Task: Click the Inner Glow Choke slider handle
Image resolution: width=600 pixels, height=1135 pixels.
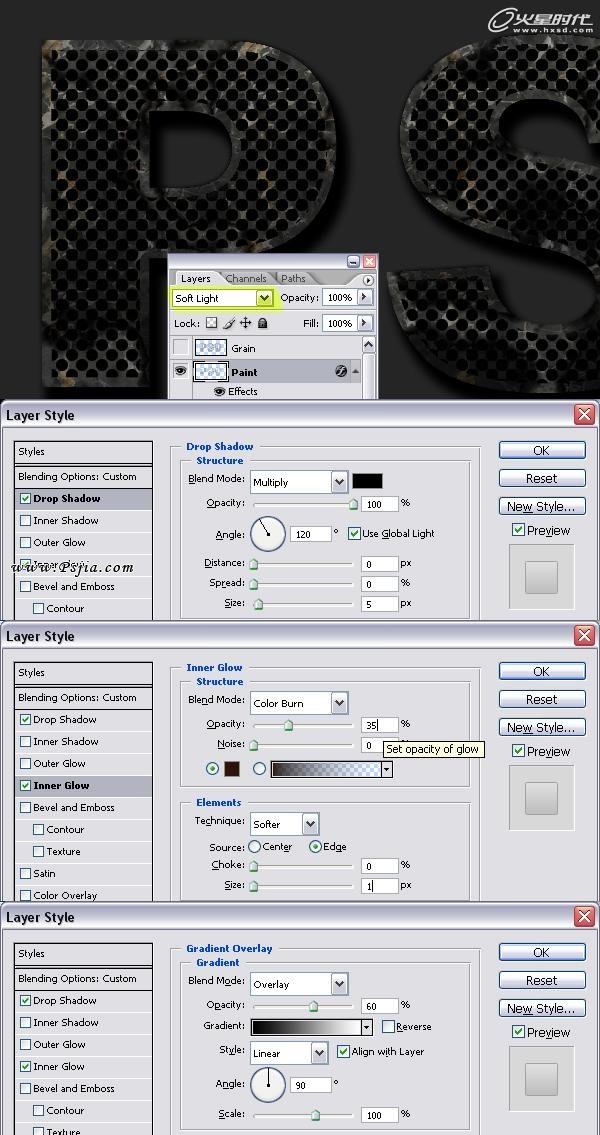Action: (x=254, y=866)
